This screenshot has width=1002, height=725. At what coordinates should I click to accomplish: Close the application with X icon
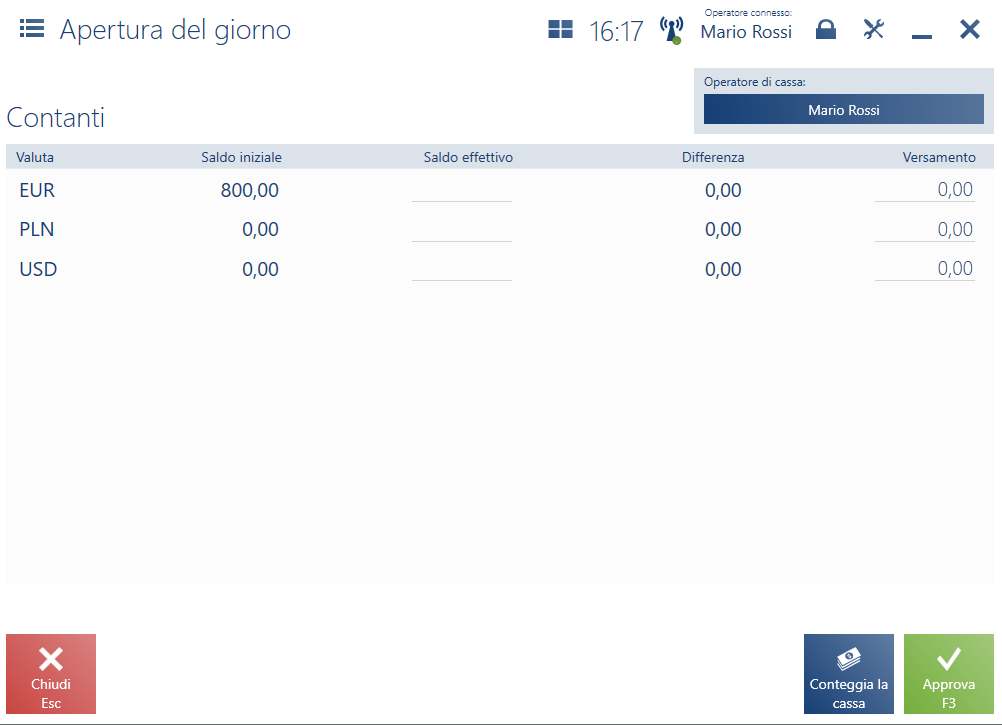pos(969,29)
